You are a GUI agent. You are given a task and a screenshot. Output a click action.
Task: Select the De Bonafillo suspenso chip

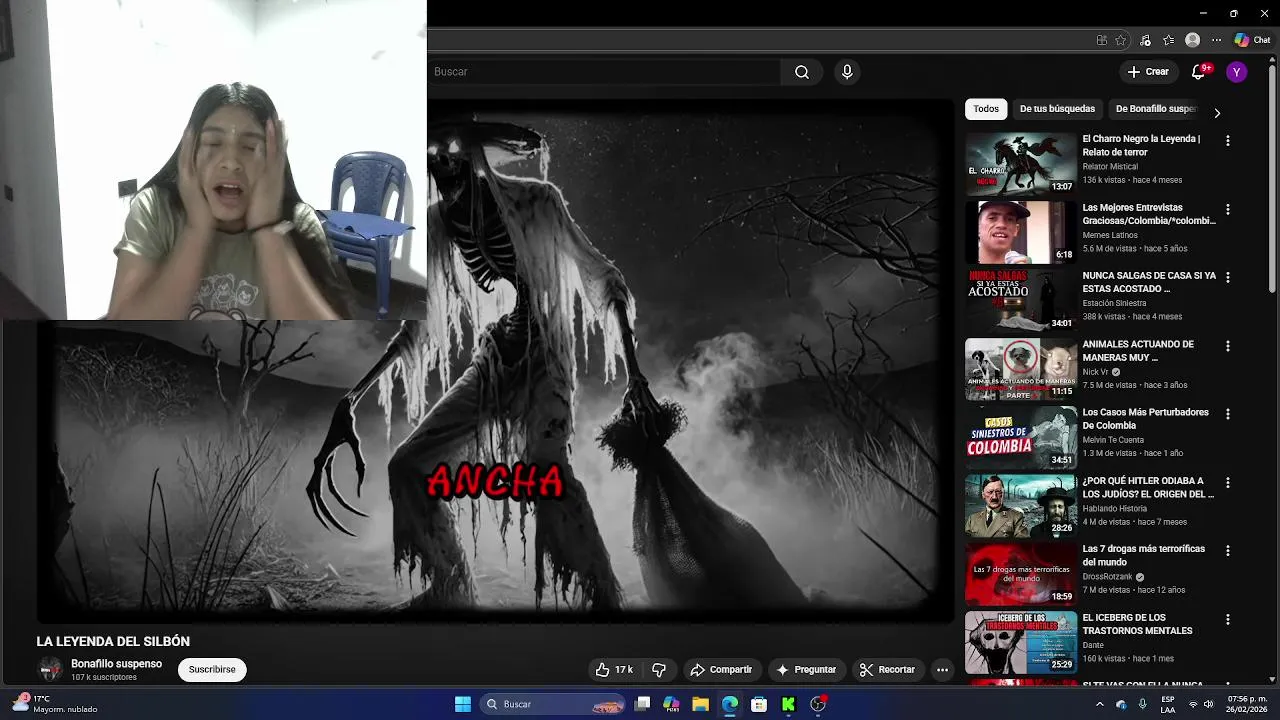[x=1156, y=109]
